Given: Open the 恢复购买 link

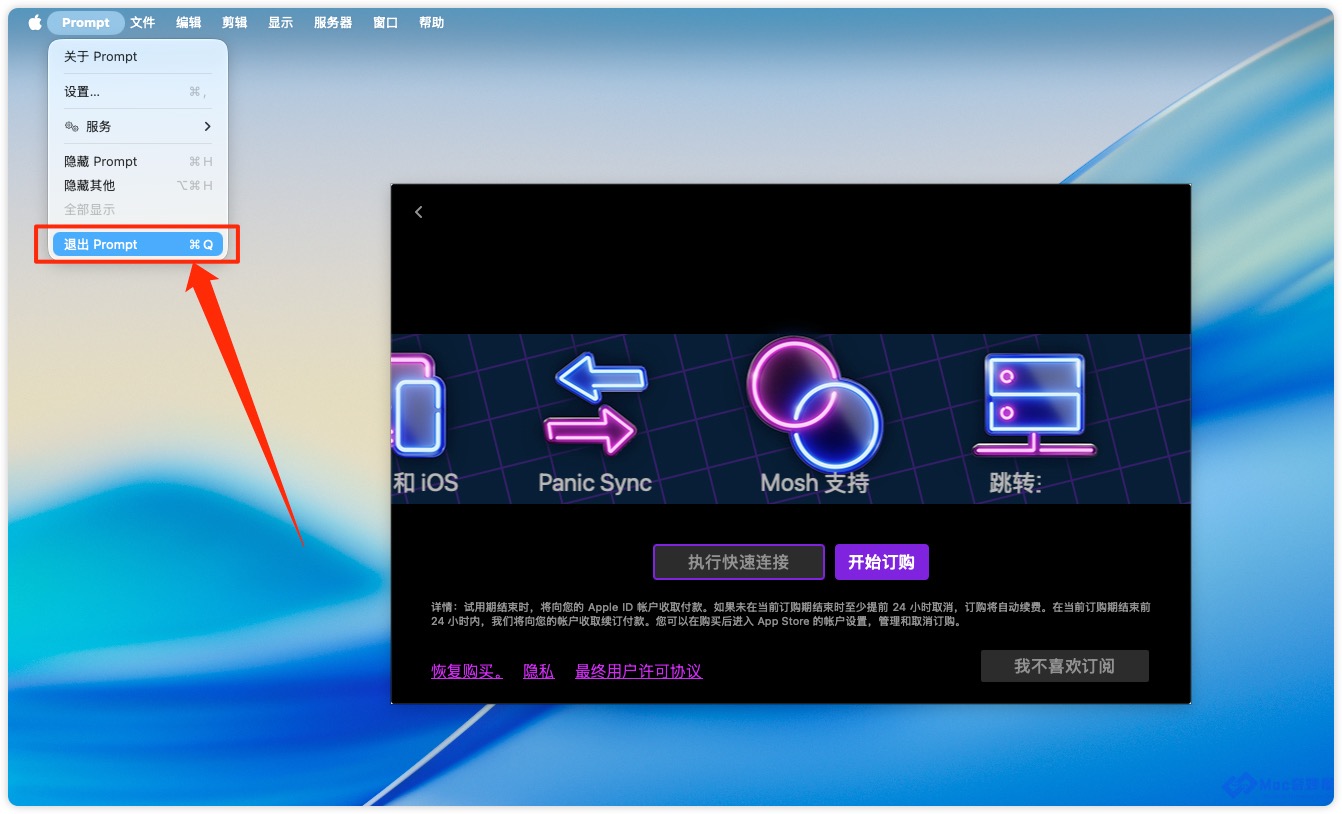Looking at the screenshot, I should pyautogui.click(x=467, y=671).
